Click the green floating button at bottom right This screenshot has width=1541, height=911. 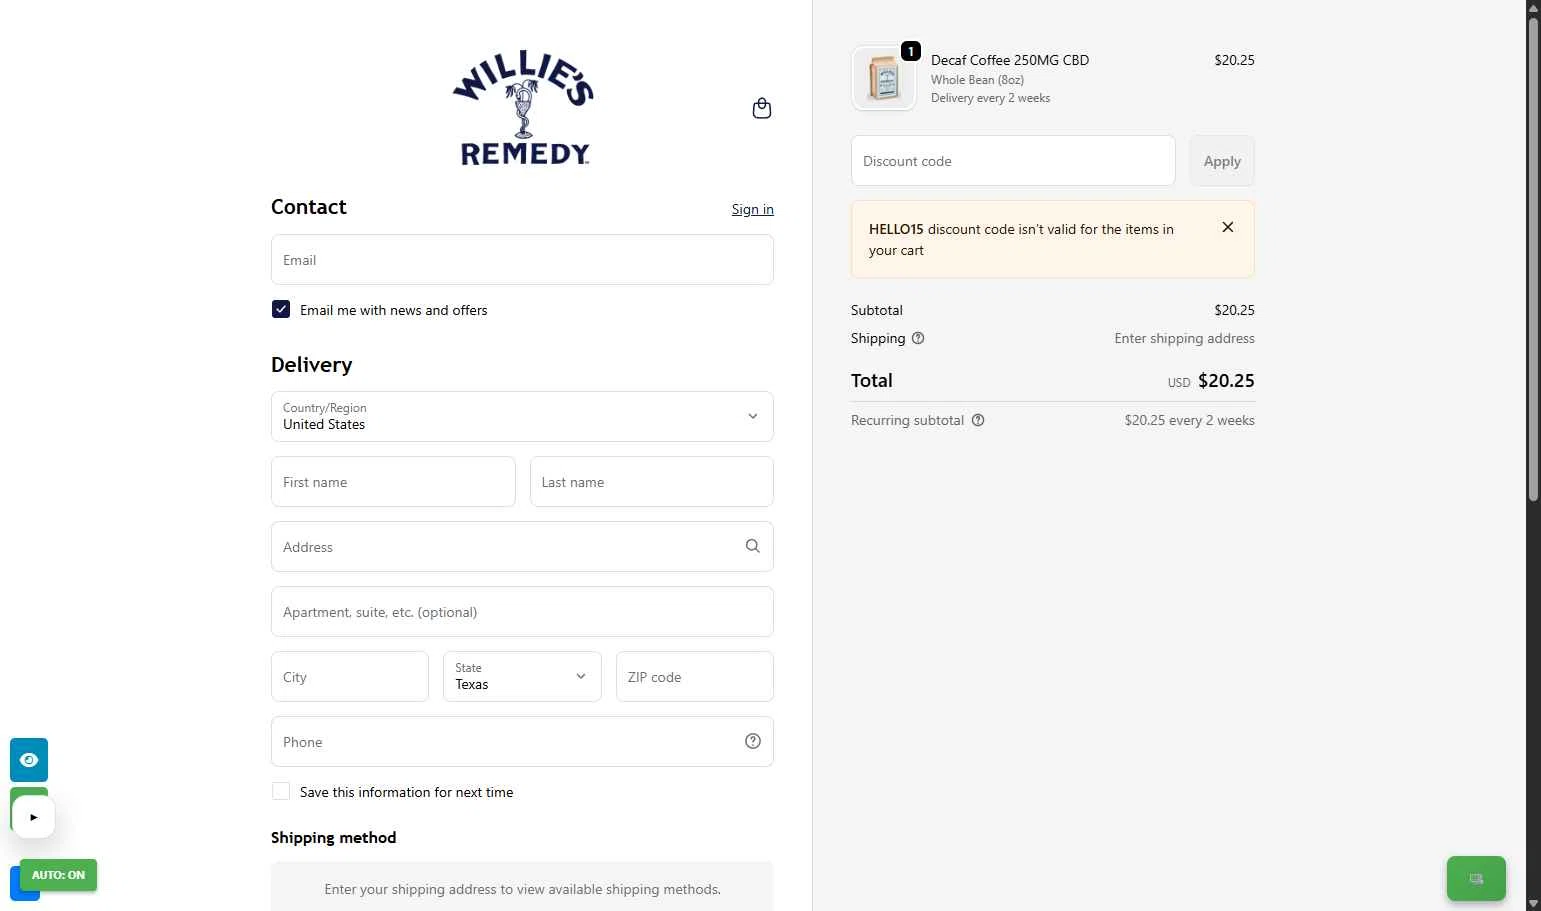[x=1476, y=879]
